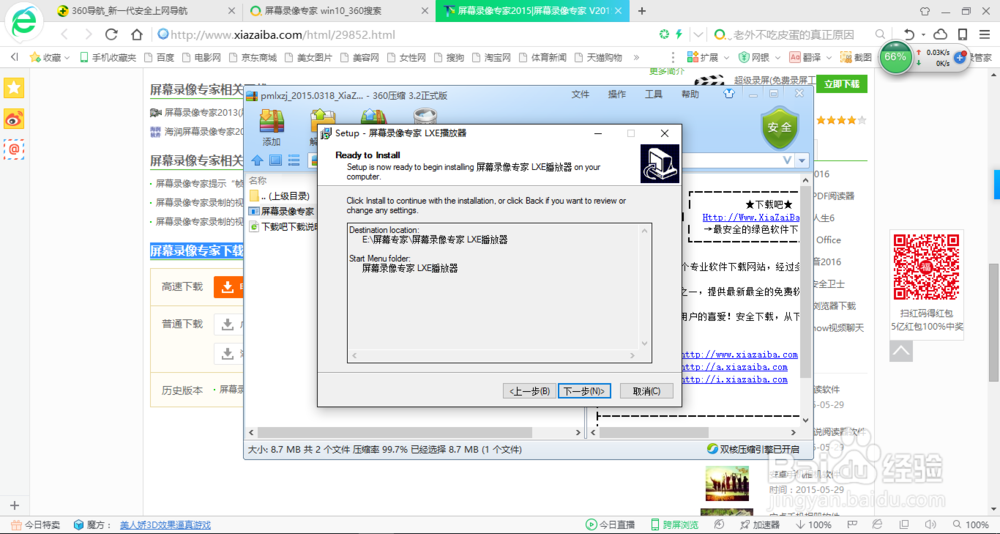Open 今日特卖 in the status bar

[x=34, y=525]
